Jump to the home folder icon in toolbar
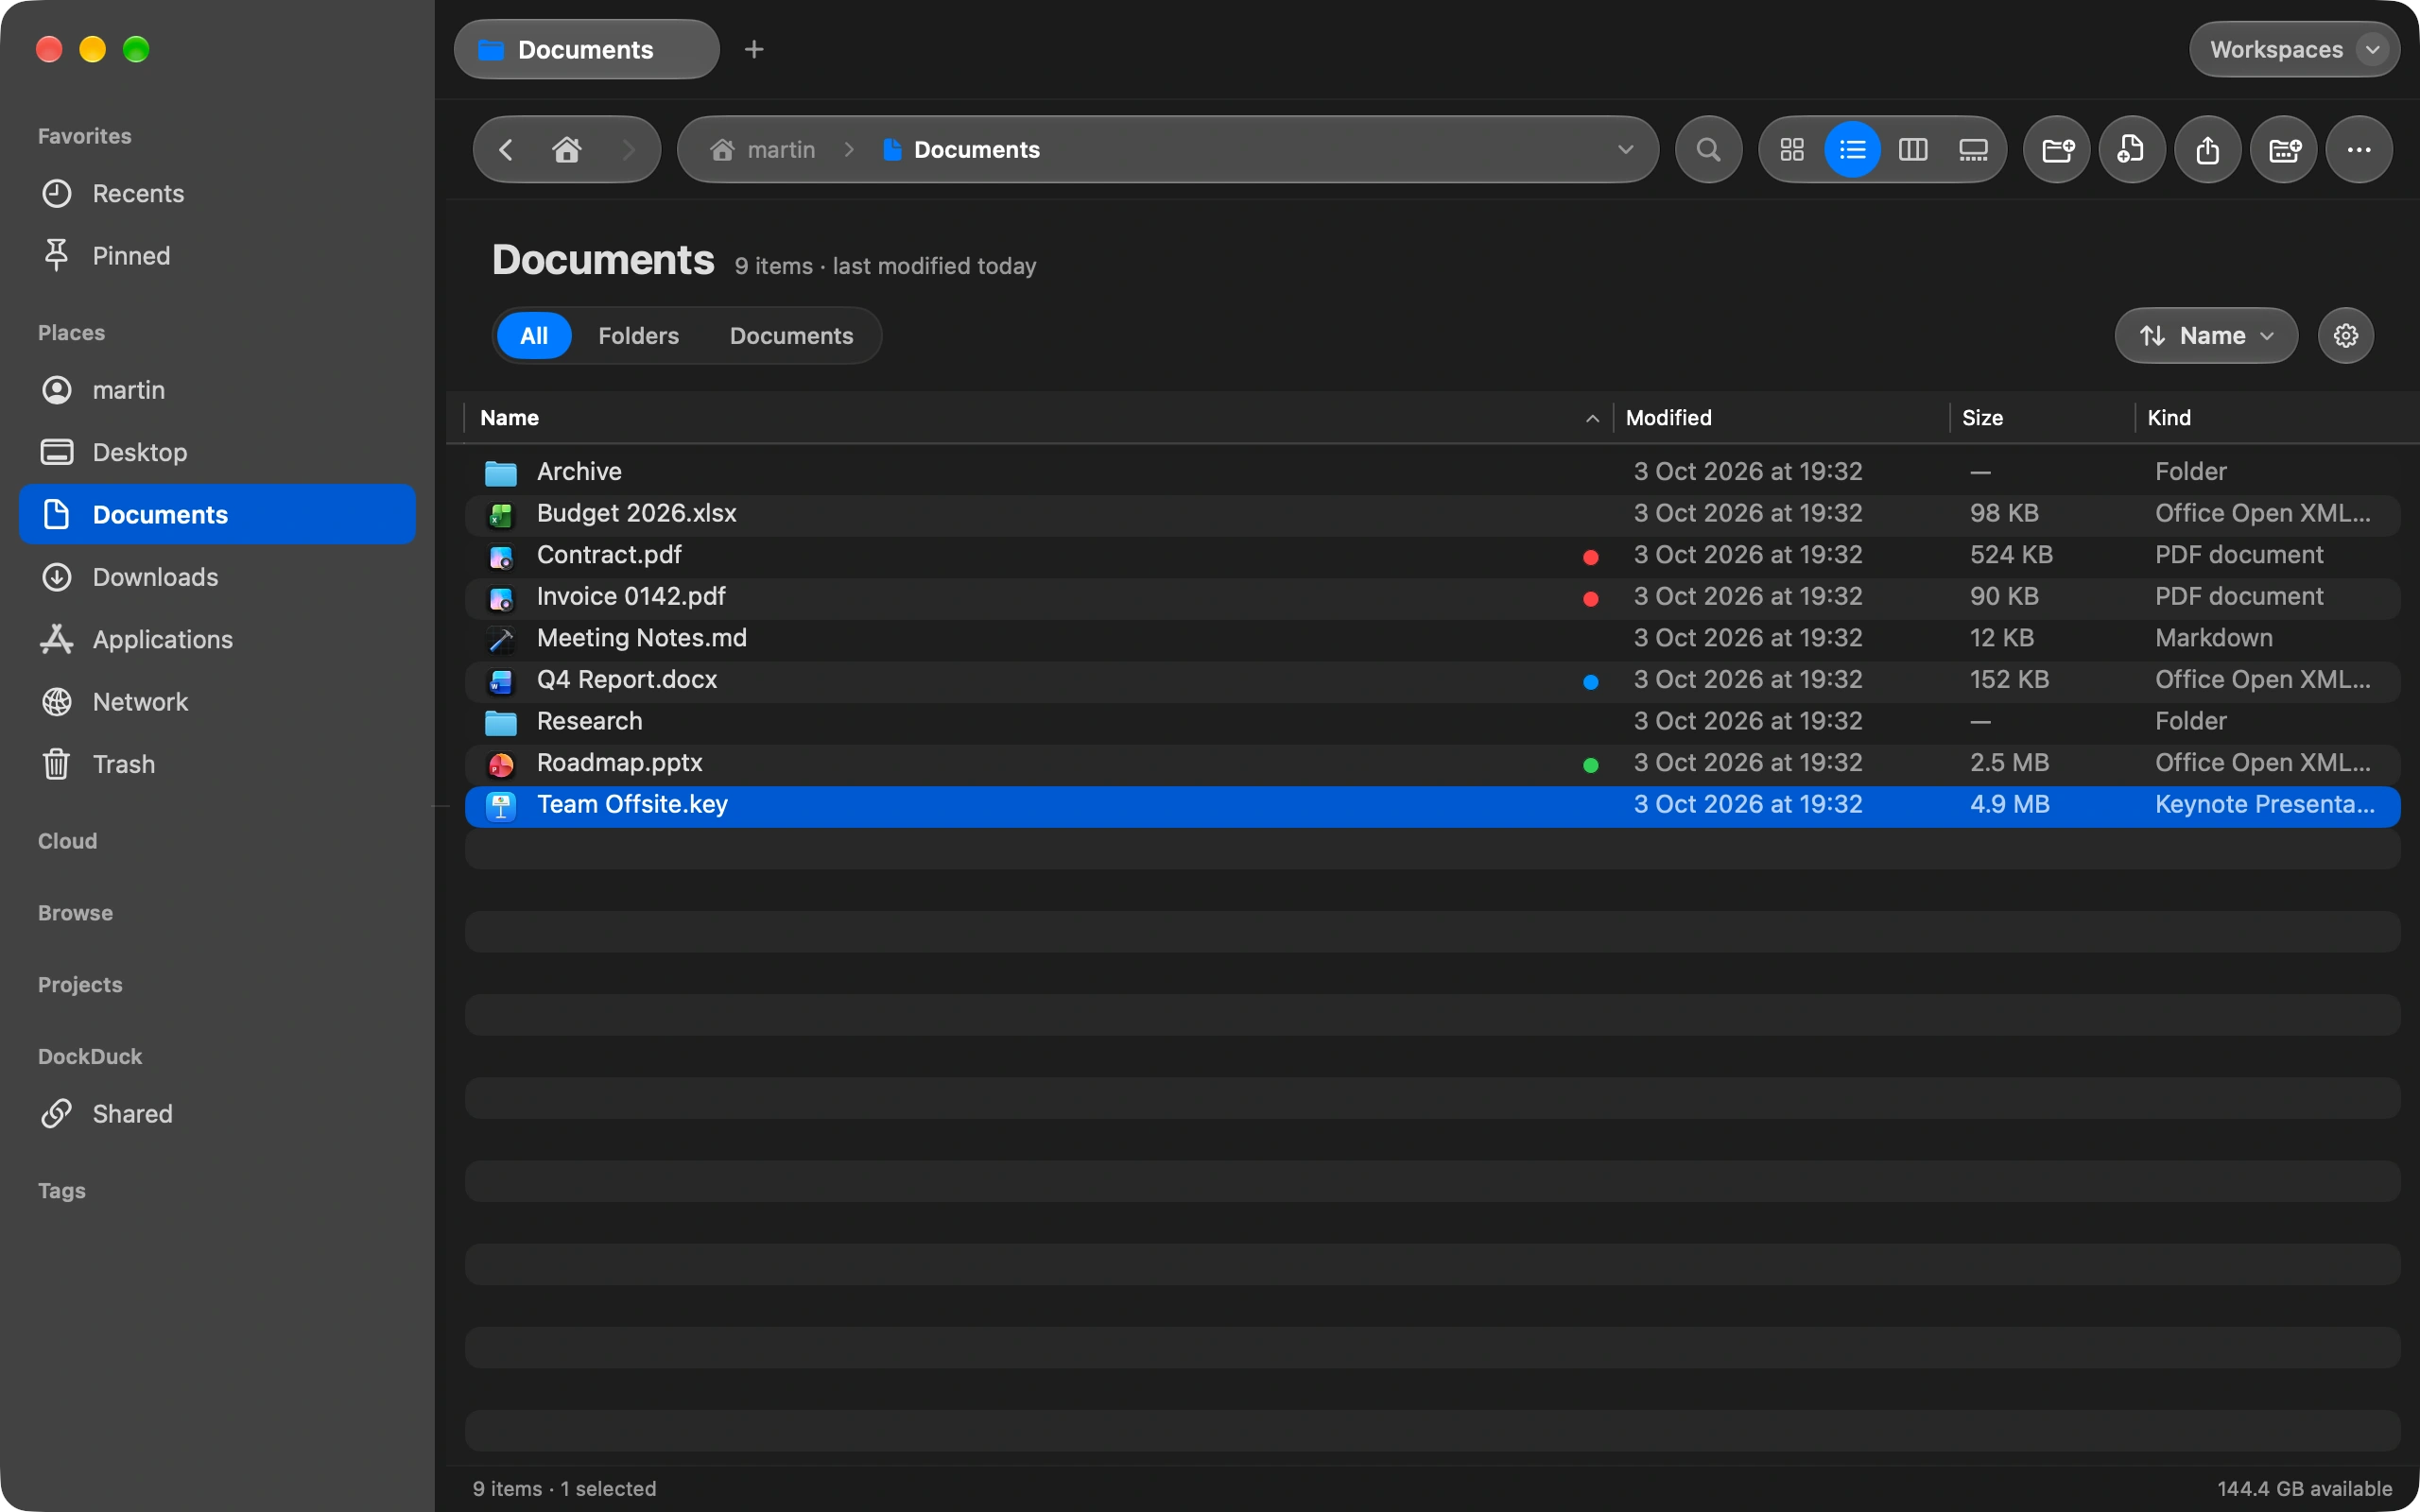 [x=567, y=150]
